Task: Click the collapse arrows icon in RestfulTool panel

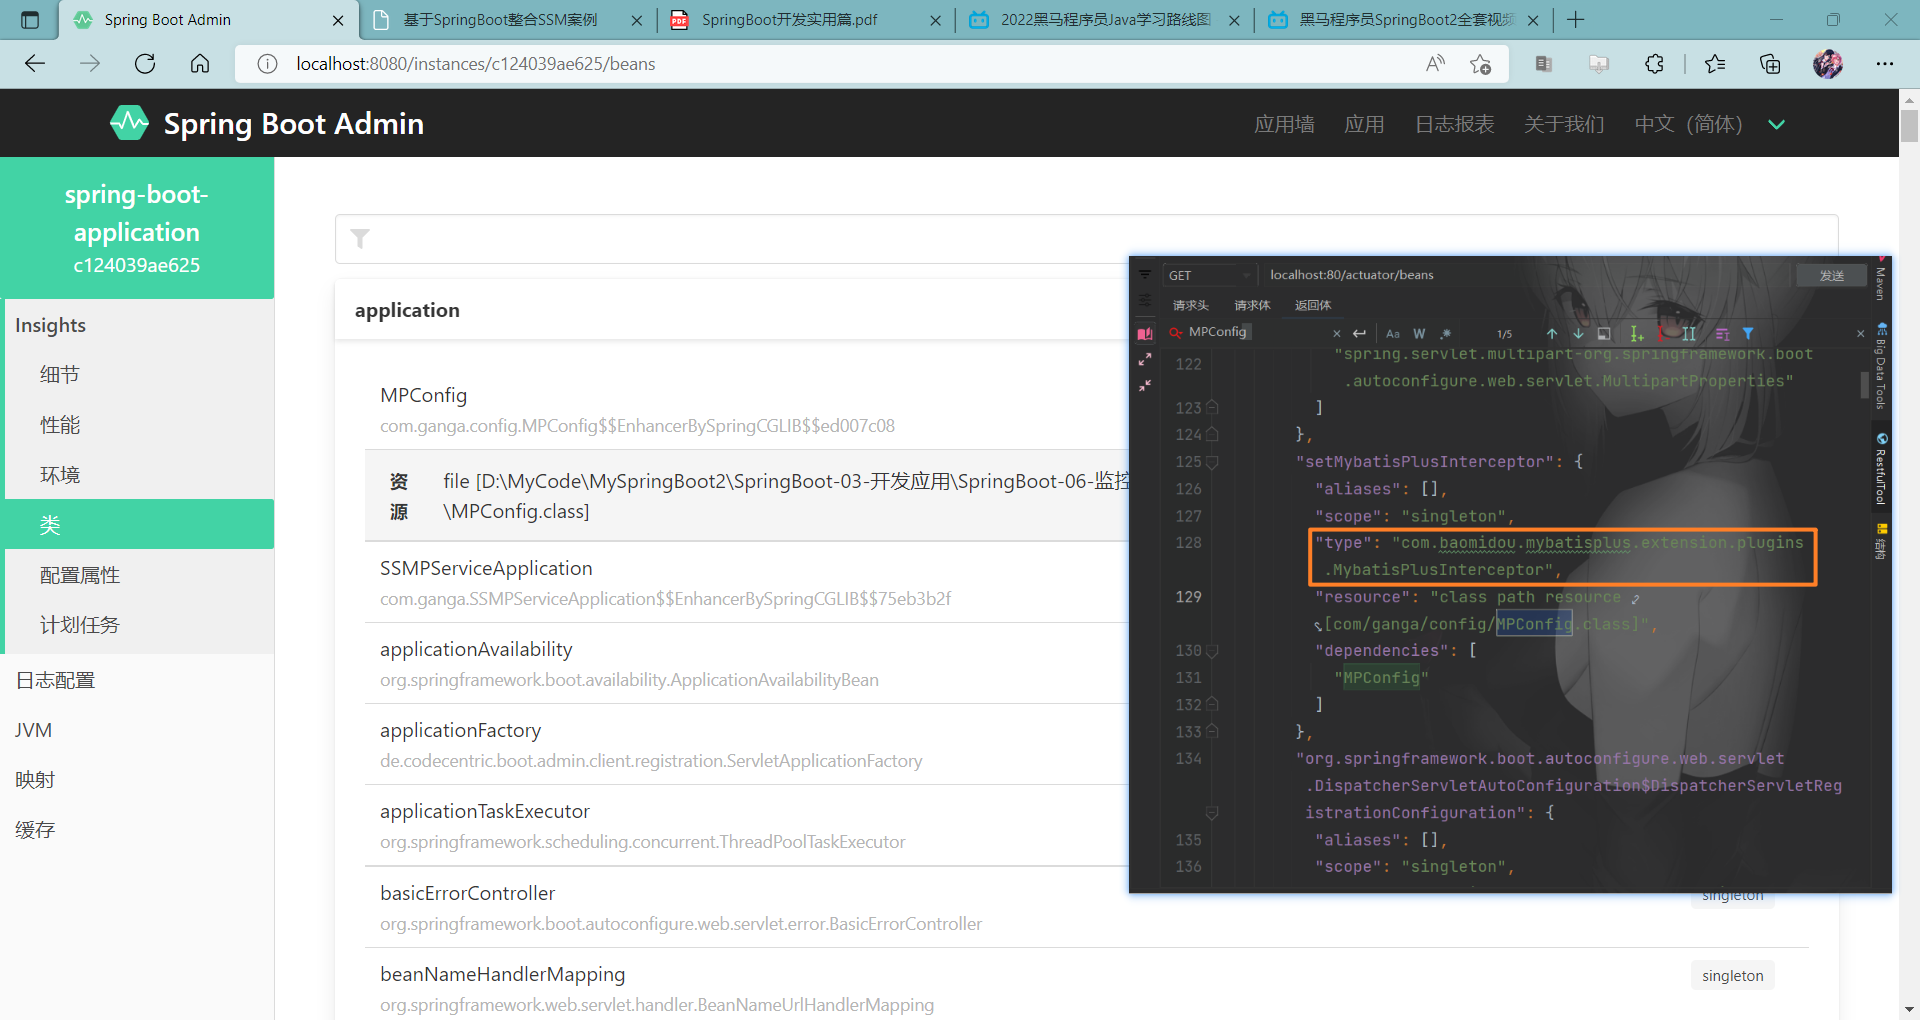Action: [1145, 385]
